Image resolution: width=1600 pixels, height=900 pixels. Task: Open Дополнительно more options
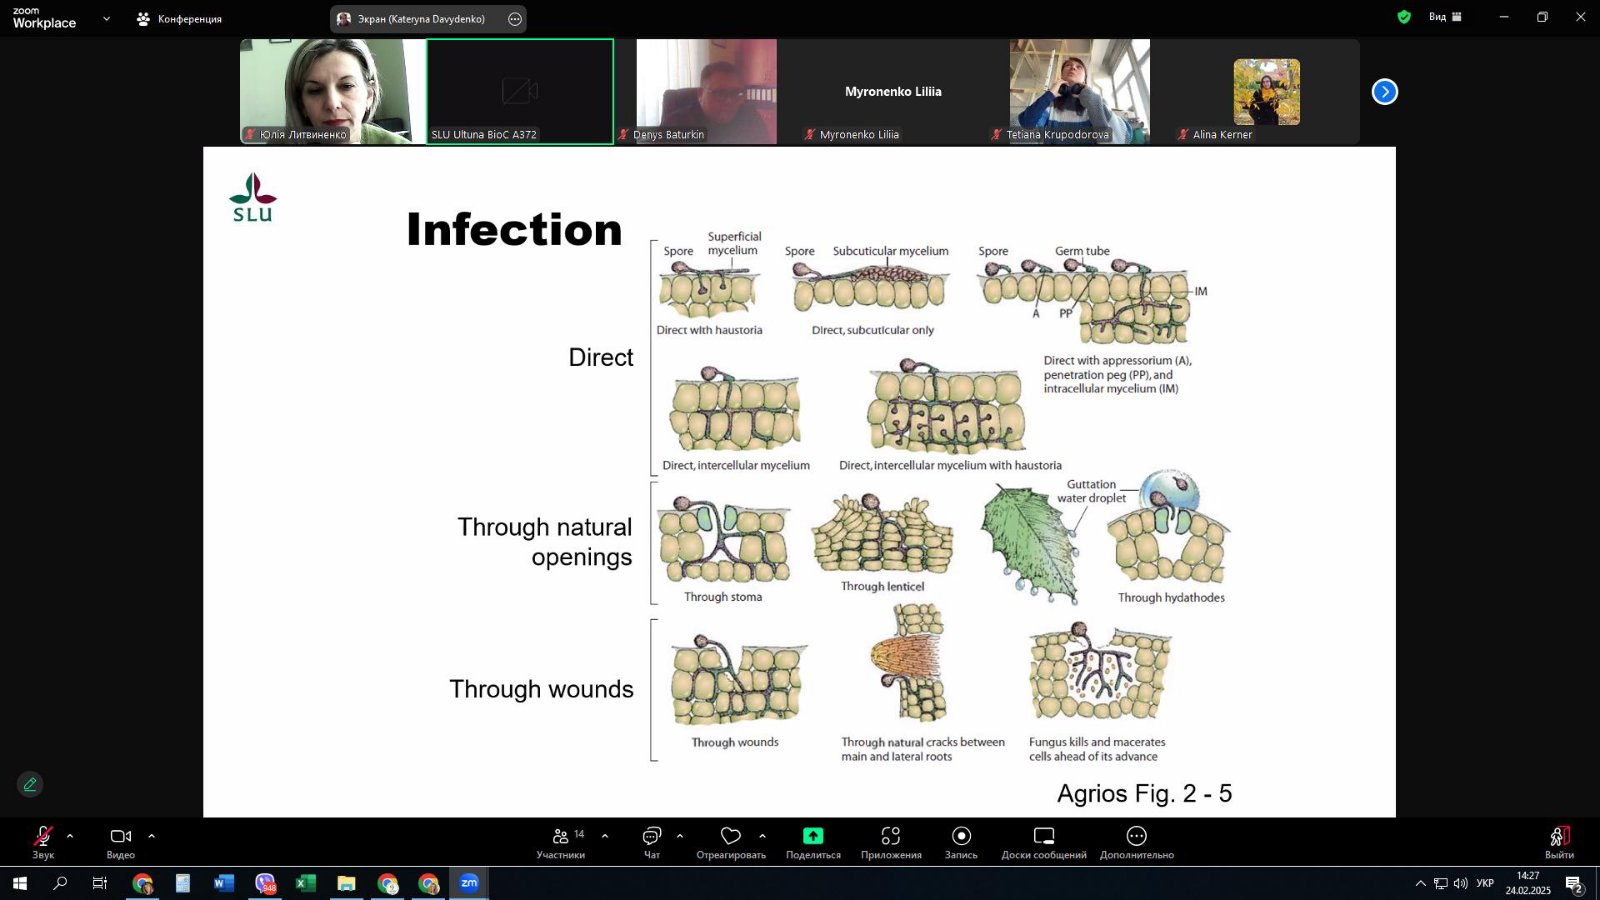click(1137, 841)
